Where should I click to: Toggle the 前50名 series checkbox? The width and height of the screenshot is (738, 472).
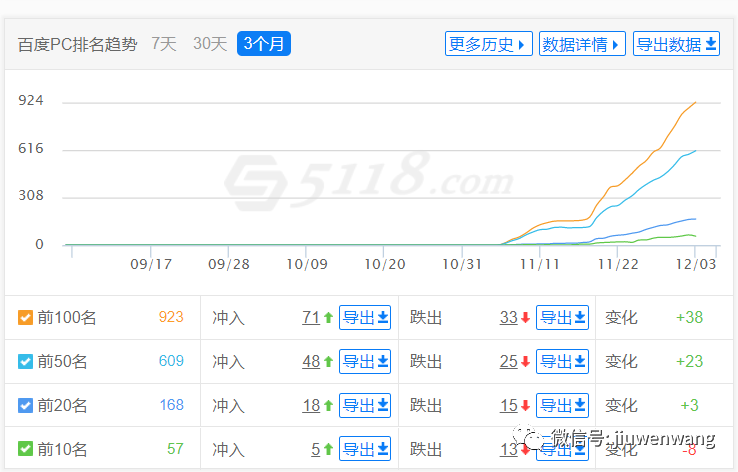click(x=26, y=362)
